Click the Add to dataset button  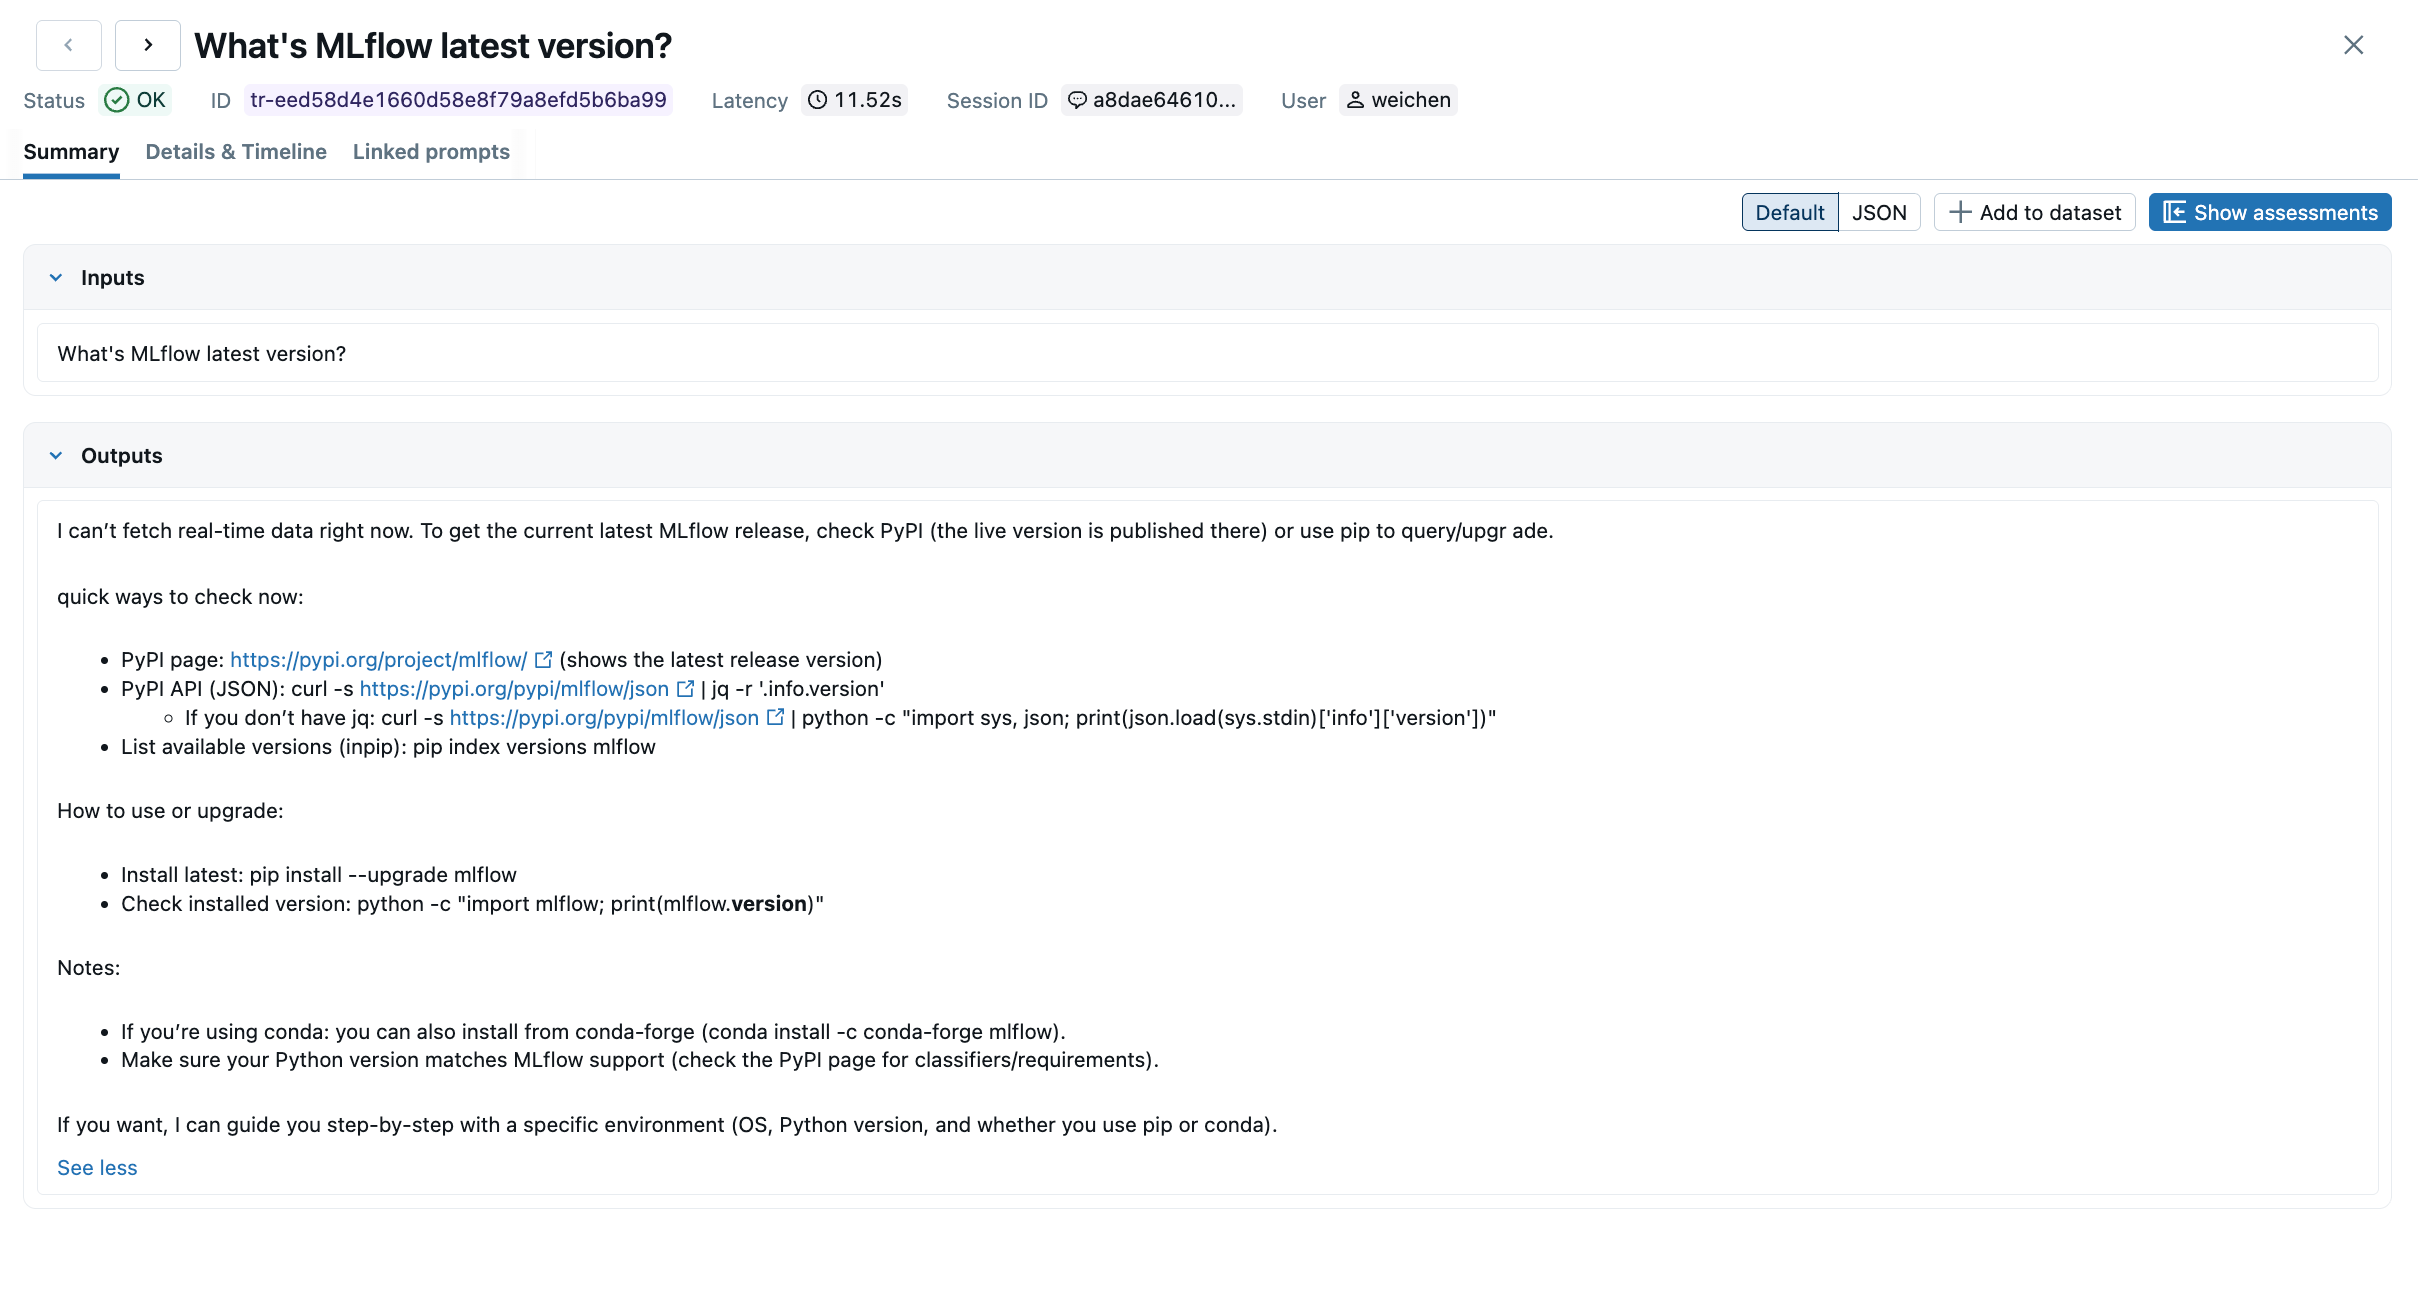(x=2035, y=212)
